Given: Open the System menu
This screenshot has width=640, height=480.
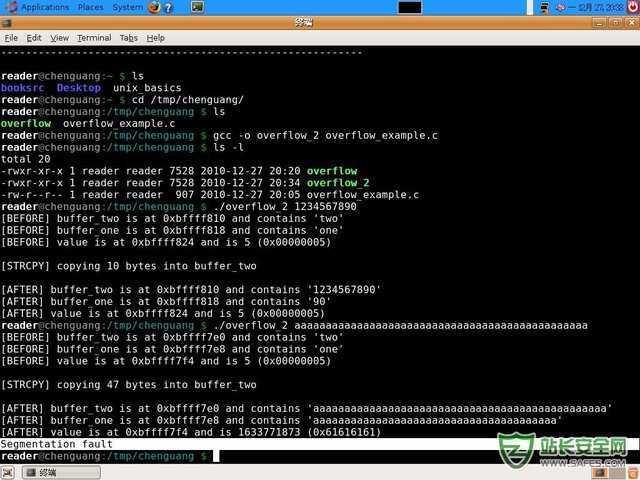Looking at the screenshot, I should (128, 7).
